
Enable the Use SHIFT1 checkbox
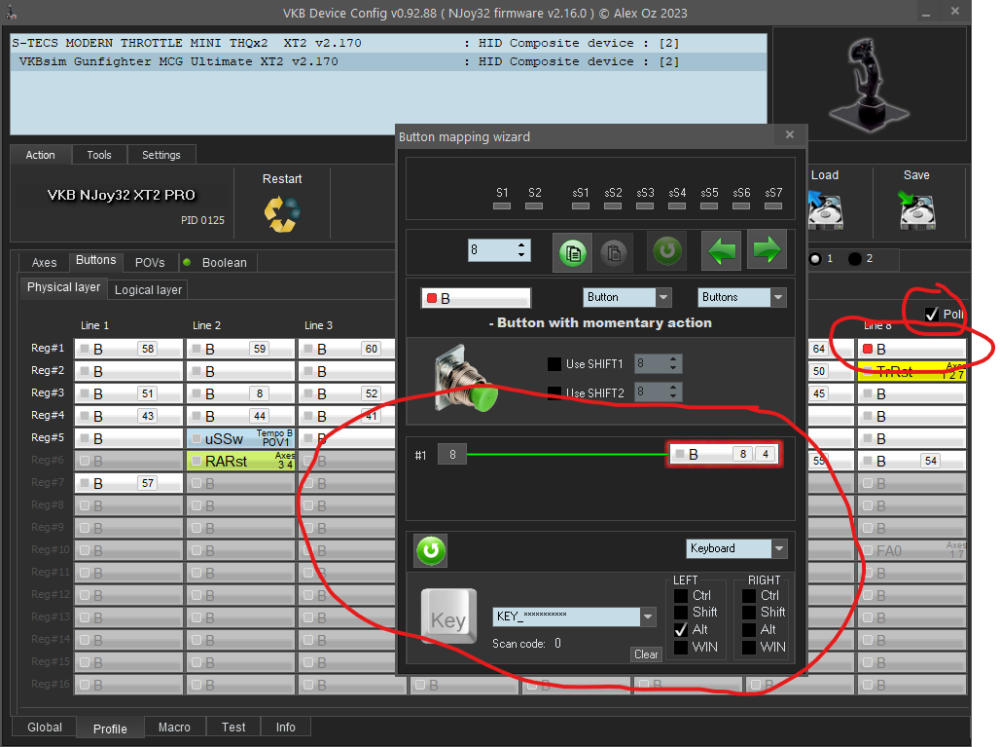point(553,363)
